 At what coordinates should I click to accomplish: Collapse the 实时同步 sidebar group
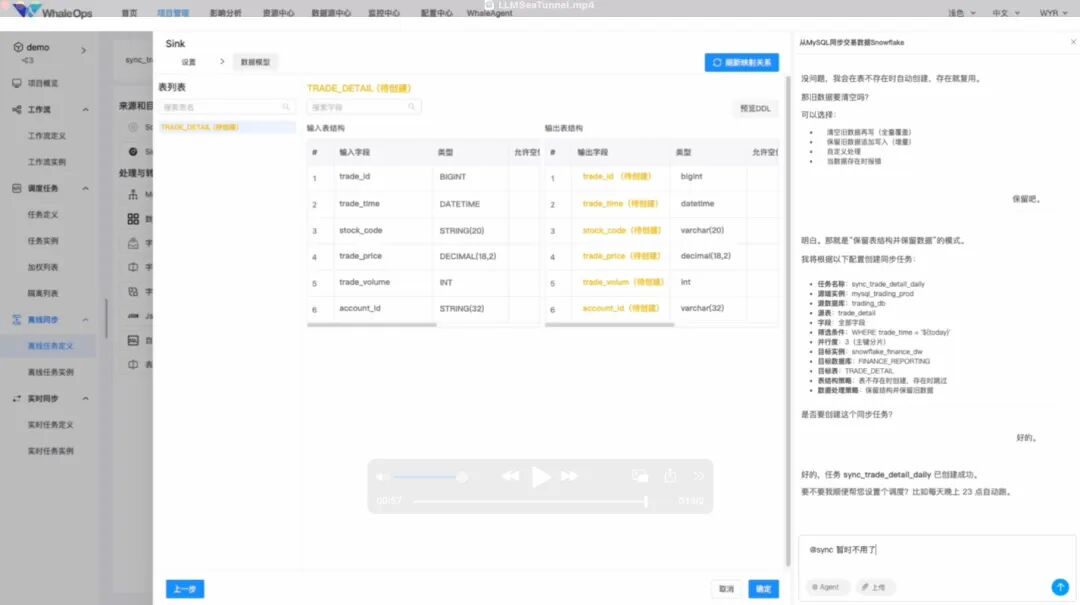click(x=85, y=398)
